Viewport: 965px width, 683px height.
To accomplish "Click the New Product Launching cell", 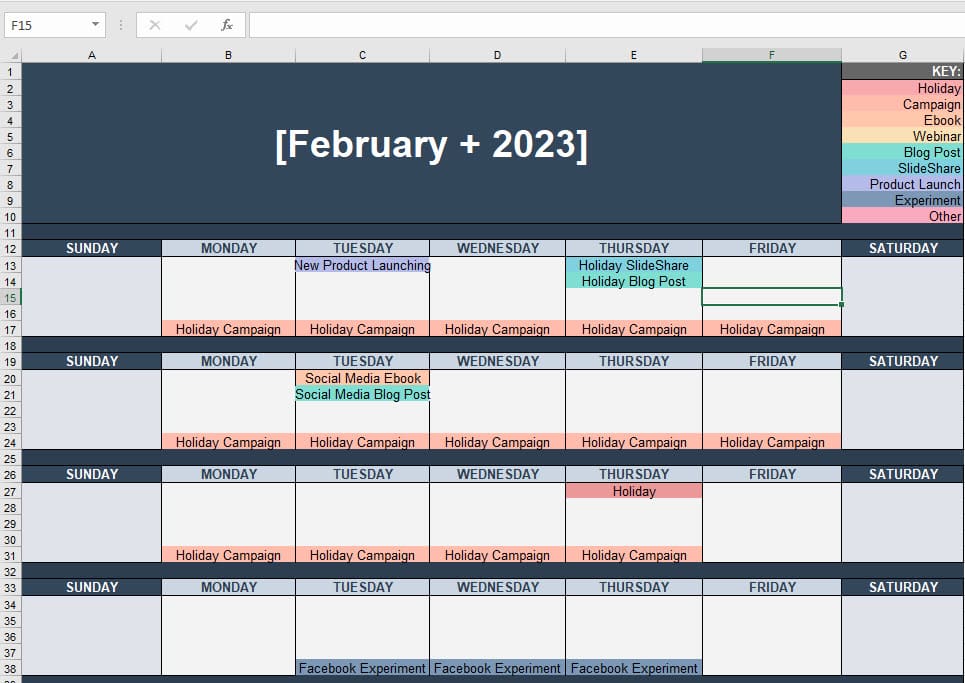I will click(362, 265).
